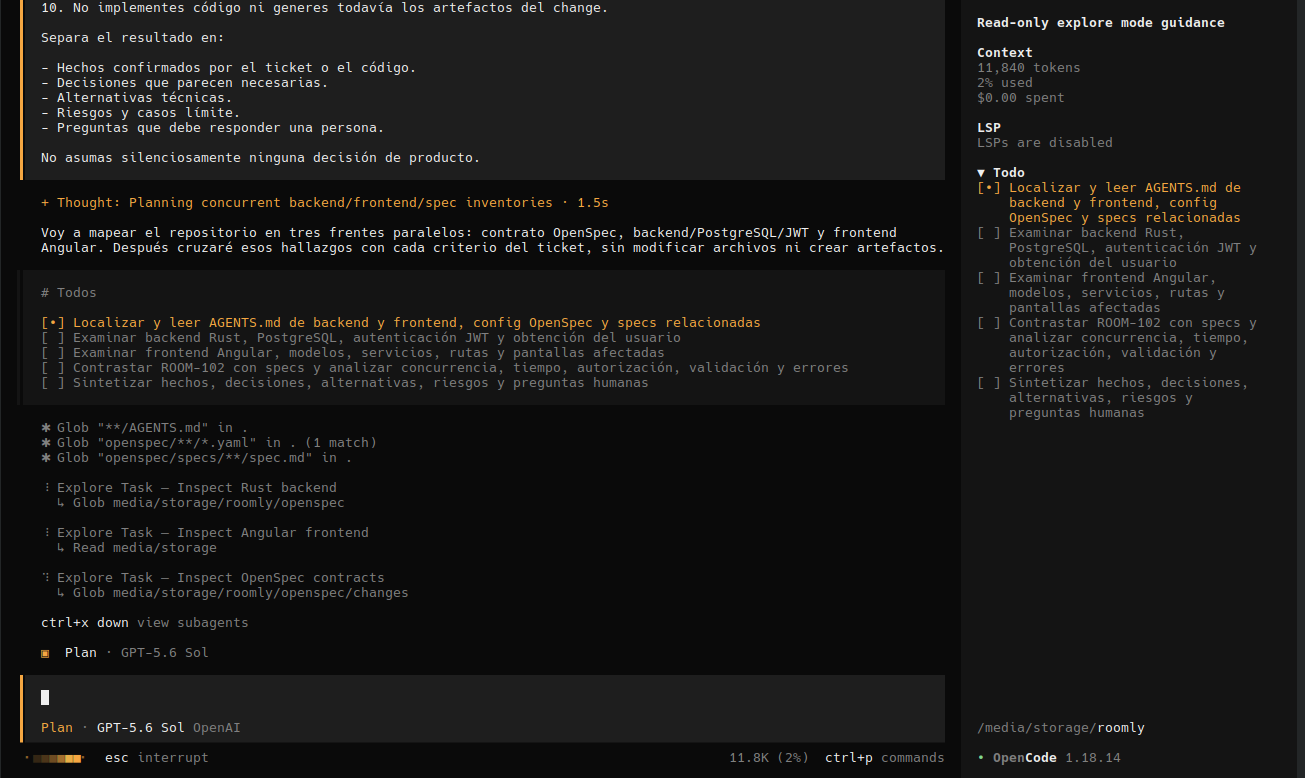Click the orange progress spinner in status bar
The height and width of the screenshot is (778, 1305).
[x=57, y=758]
